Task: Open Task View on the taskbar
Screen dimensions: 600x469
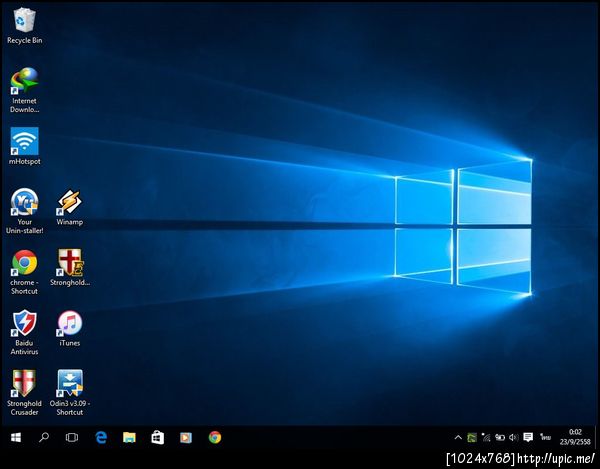Action: click(x=72, y=437)
